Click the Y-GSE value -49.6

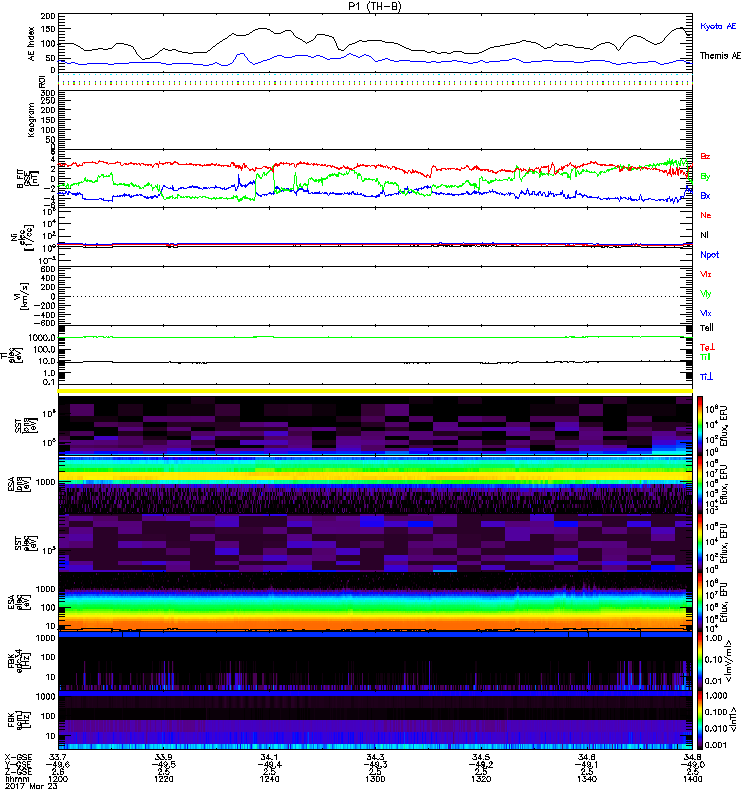pos(58,764)
